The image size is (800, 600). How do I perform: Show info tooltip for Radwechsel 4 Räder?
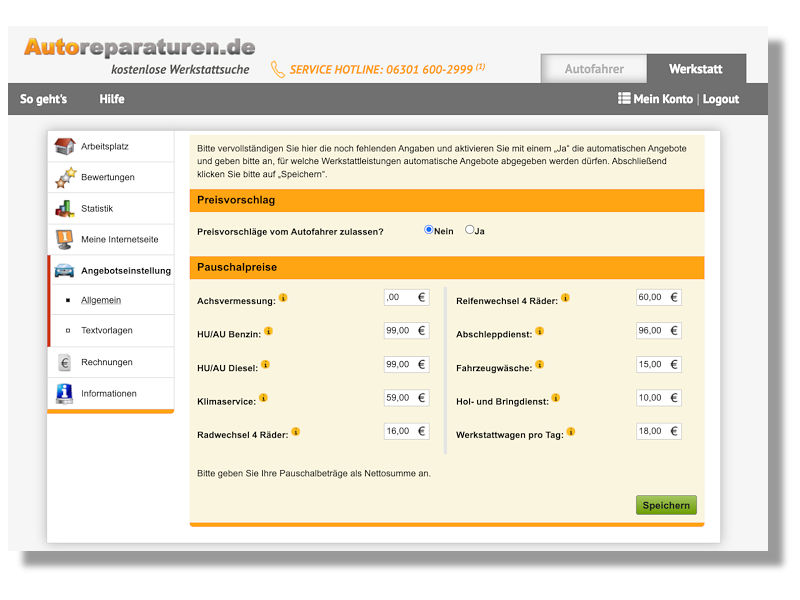point(296,432)
